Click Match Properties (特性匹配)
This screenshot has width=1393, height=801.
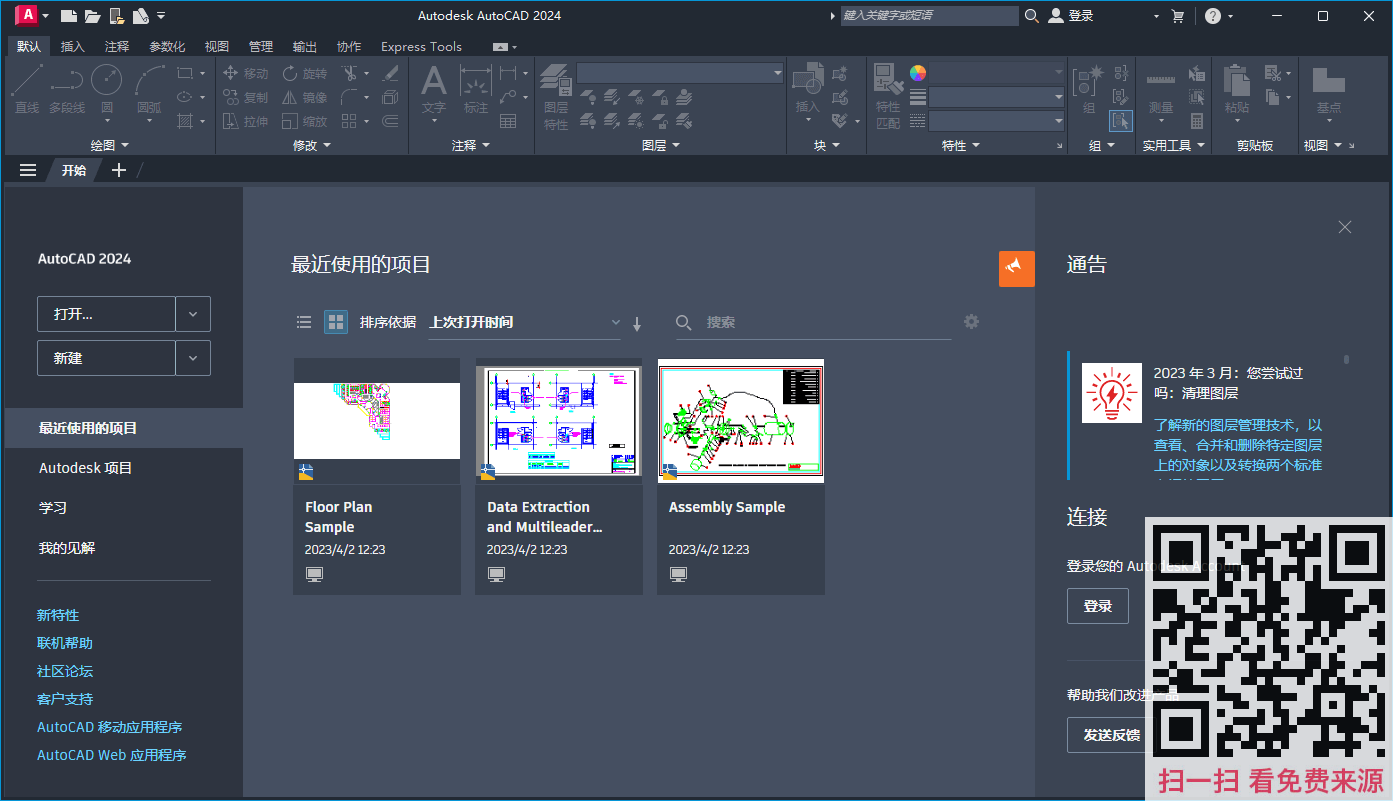coord(888,97)
